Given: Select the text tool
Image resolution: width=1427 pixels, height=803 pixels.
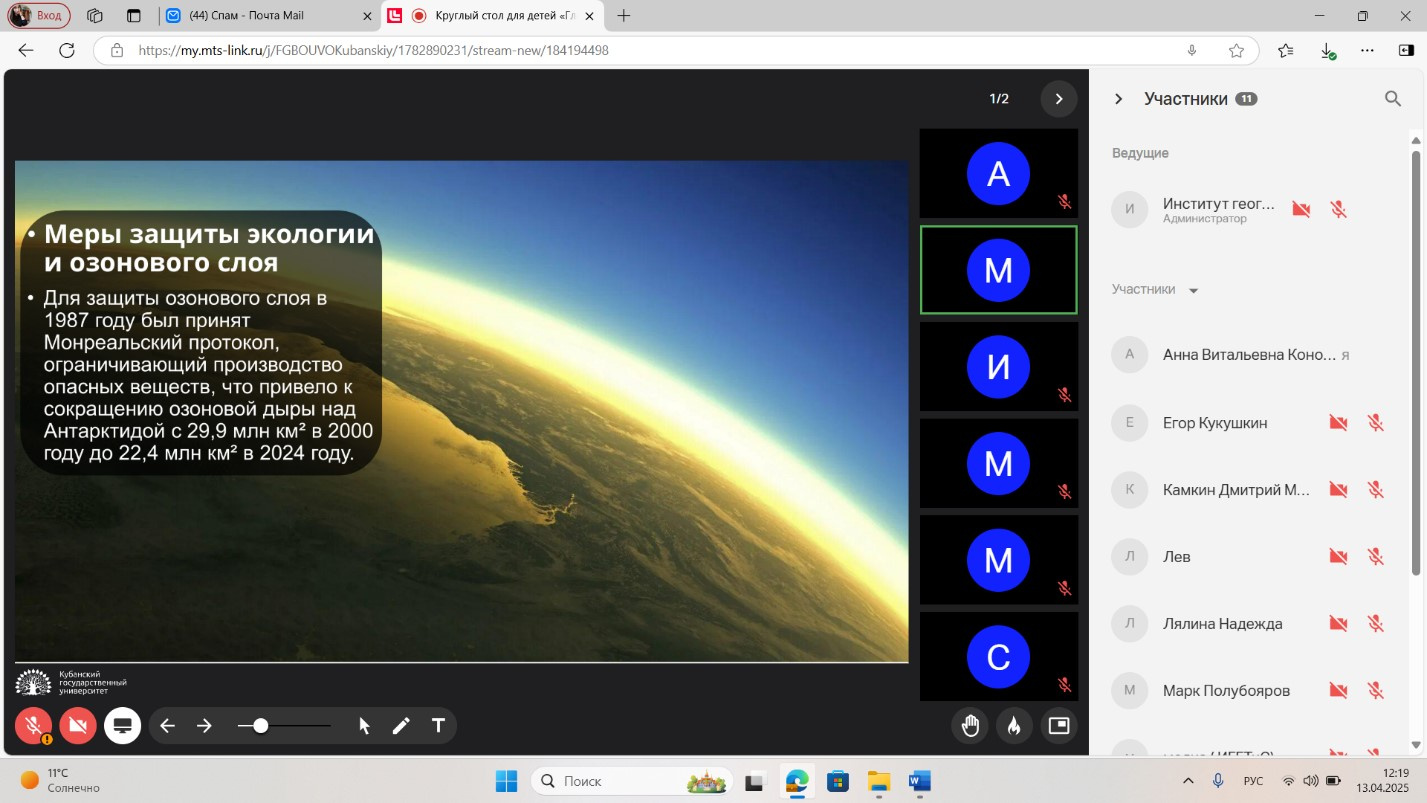Looking at the screenshot, I should tap(438, 726).
